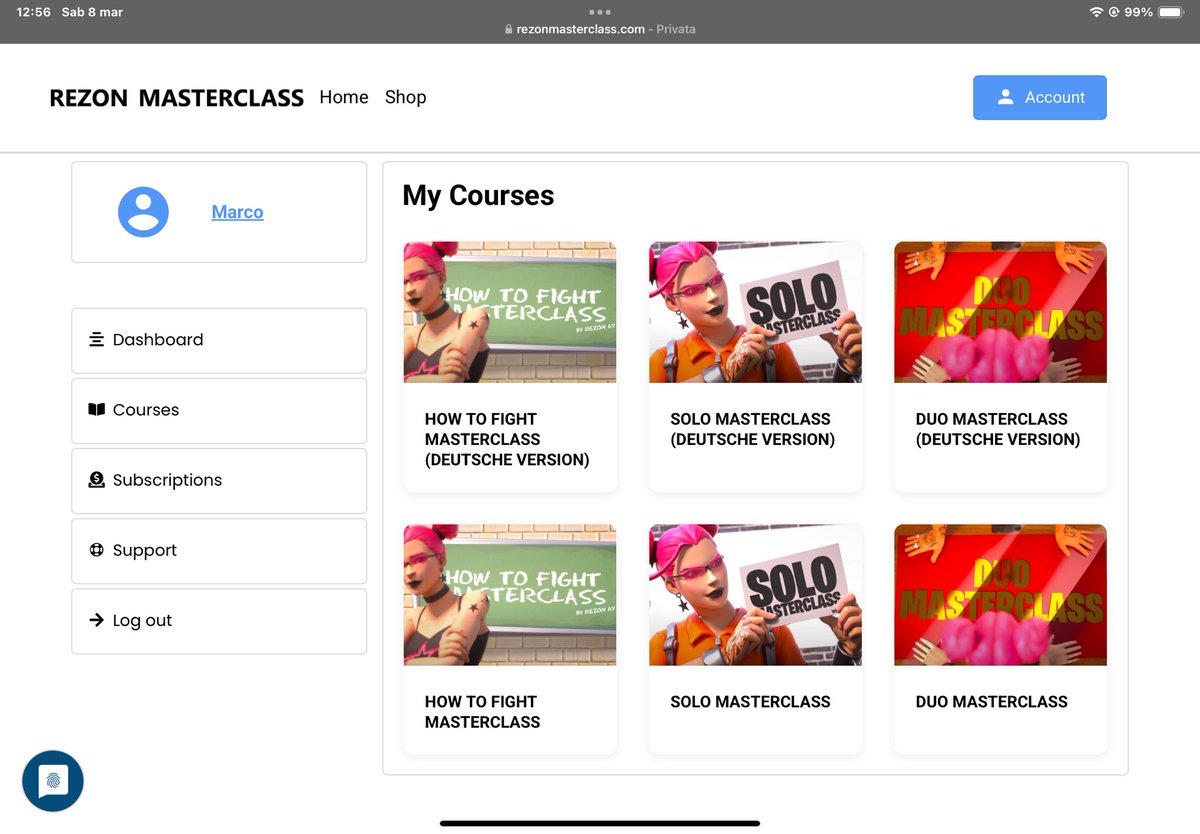Click the Courses book icon
The width and height of the screenshot is (1200, 834).
point(97,409)
